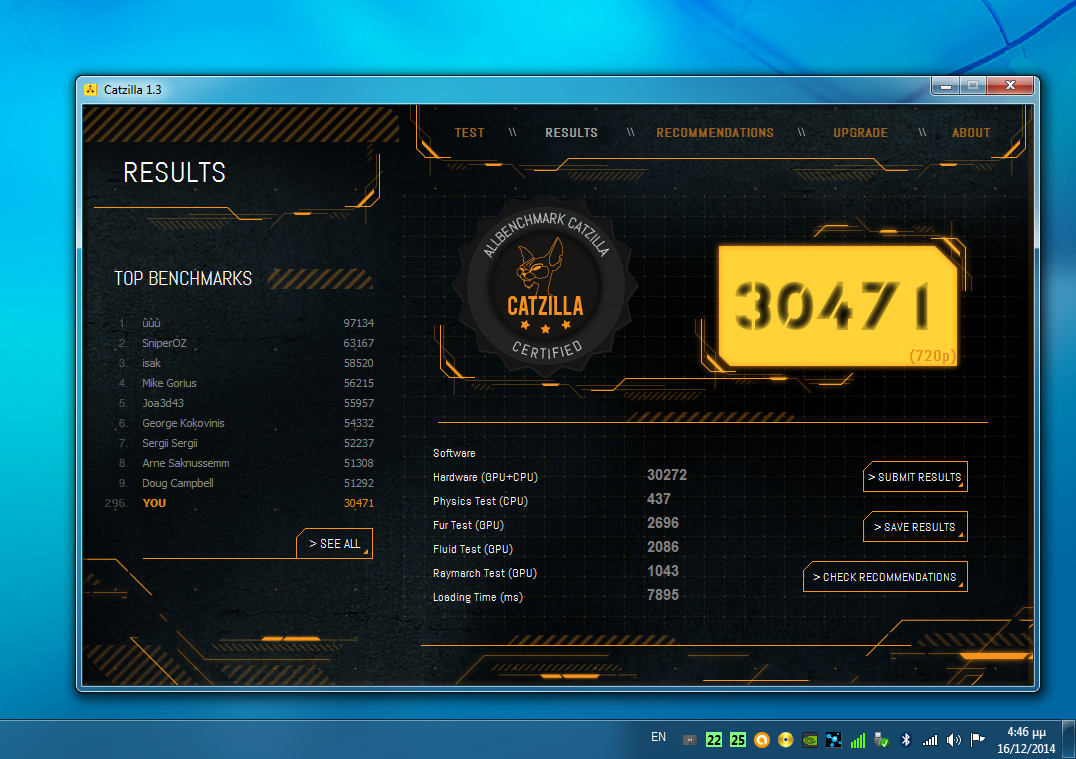The width and height of the screenshot is (1076, 759).
Task: Open the volume speaker tray icon
Action: pyautogui.click(x=953, y=740)
